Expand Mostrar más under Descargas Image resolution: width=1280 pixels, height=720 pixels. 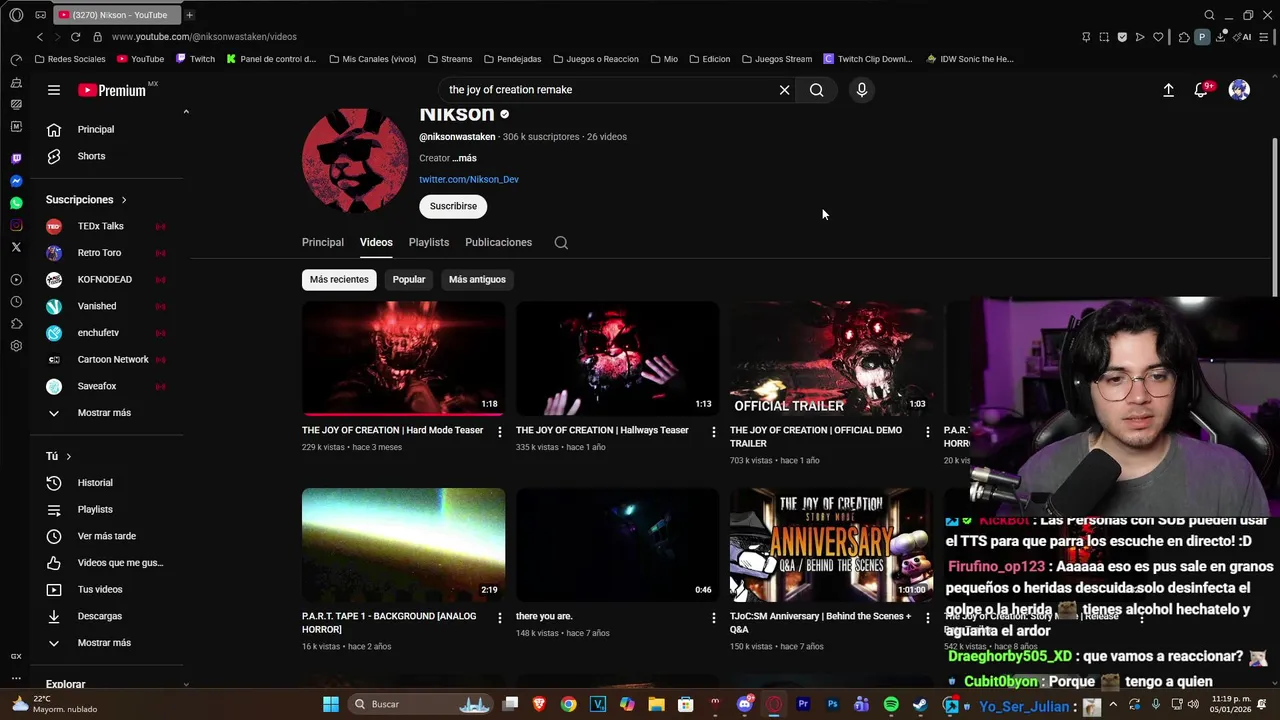pyautogui.click(x=107, y=643)
